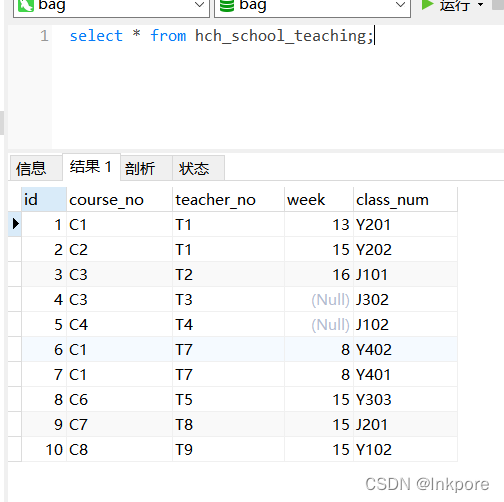Select teacher_no cell T8
Screen dimensions: 504x502
228,424
